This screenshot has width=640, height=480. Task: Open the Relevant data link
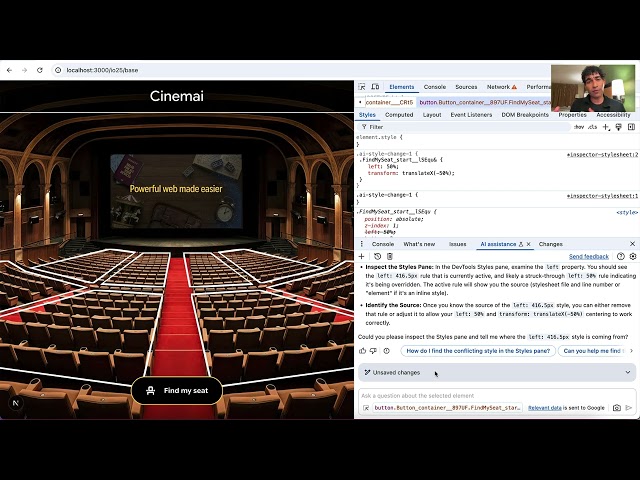pyautogui.click(x=544, y=408)
